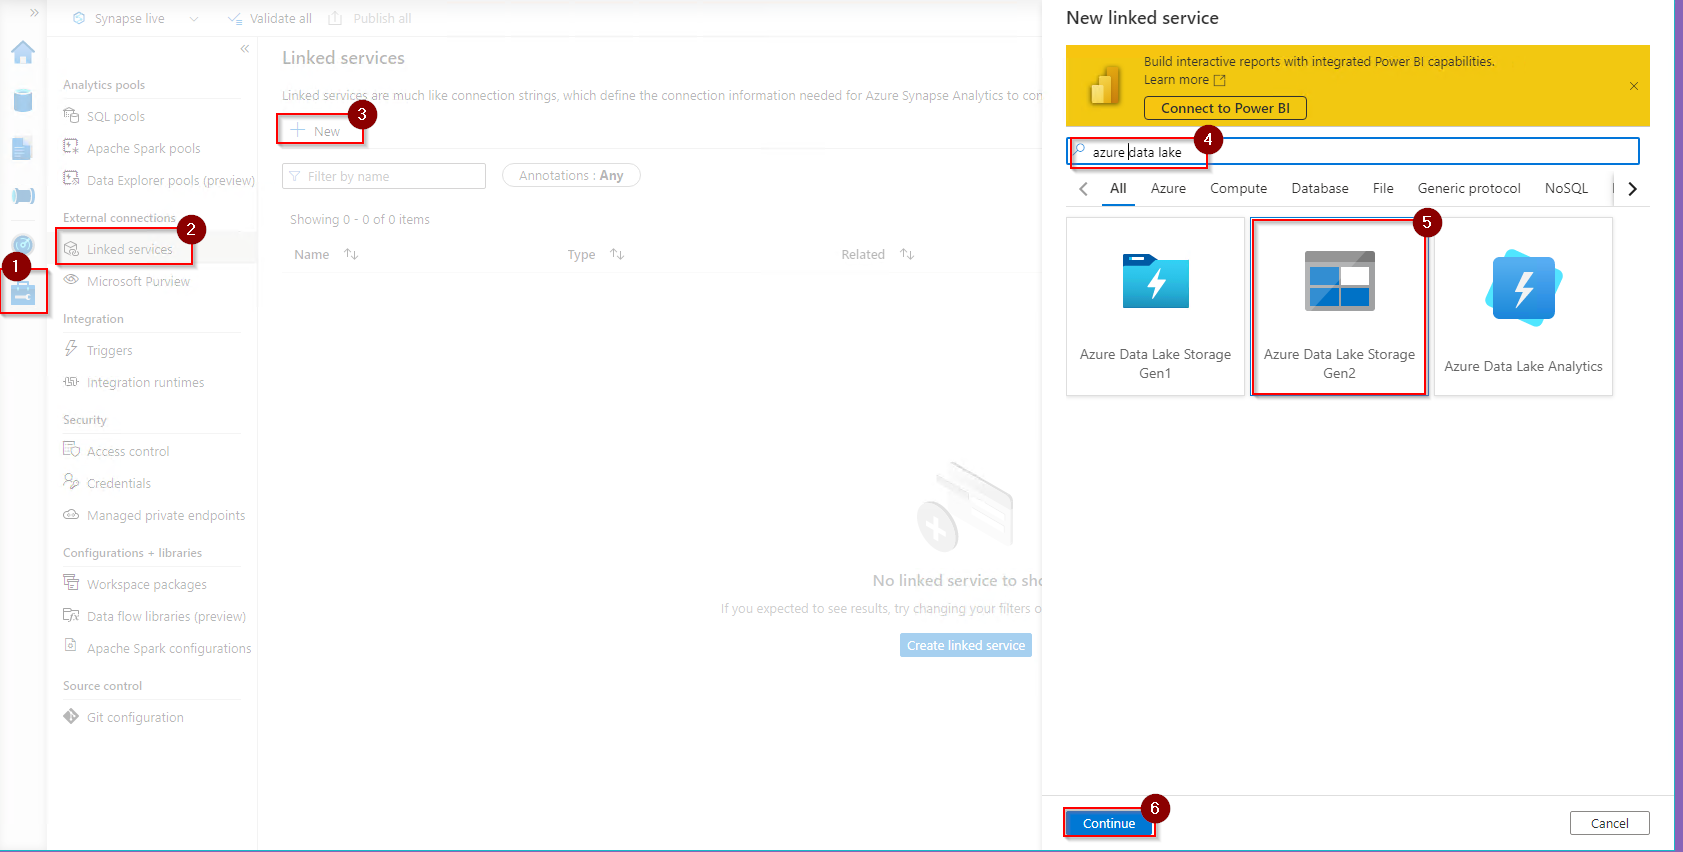This screenshot has width=1683, height=852.
Task: Open the Home hub icon
Action: pyautogui.click(x=23, y=53)
